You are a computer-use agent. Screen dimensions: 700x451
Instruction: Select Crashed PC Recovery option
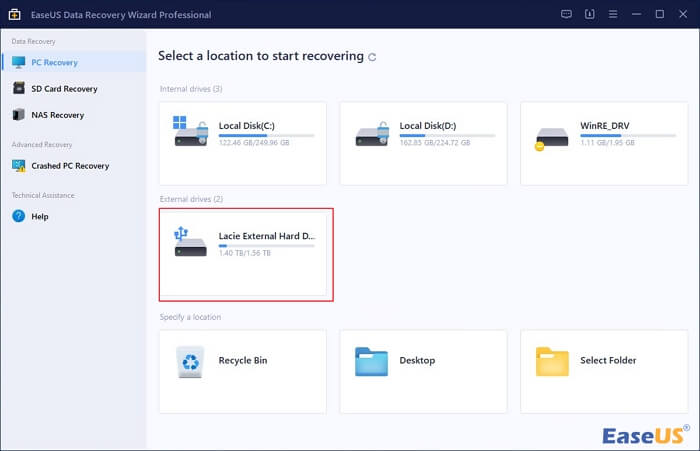pyautogui.click(x=69, y=166)
